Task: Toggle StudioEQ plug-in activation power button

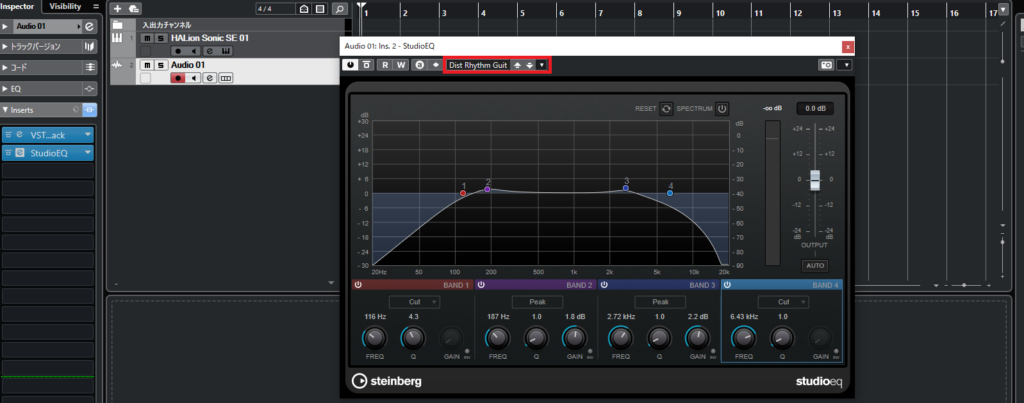Action: [x=351, y=65]
